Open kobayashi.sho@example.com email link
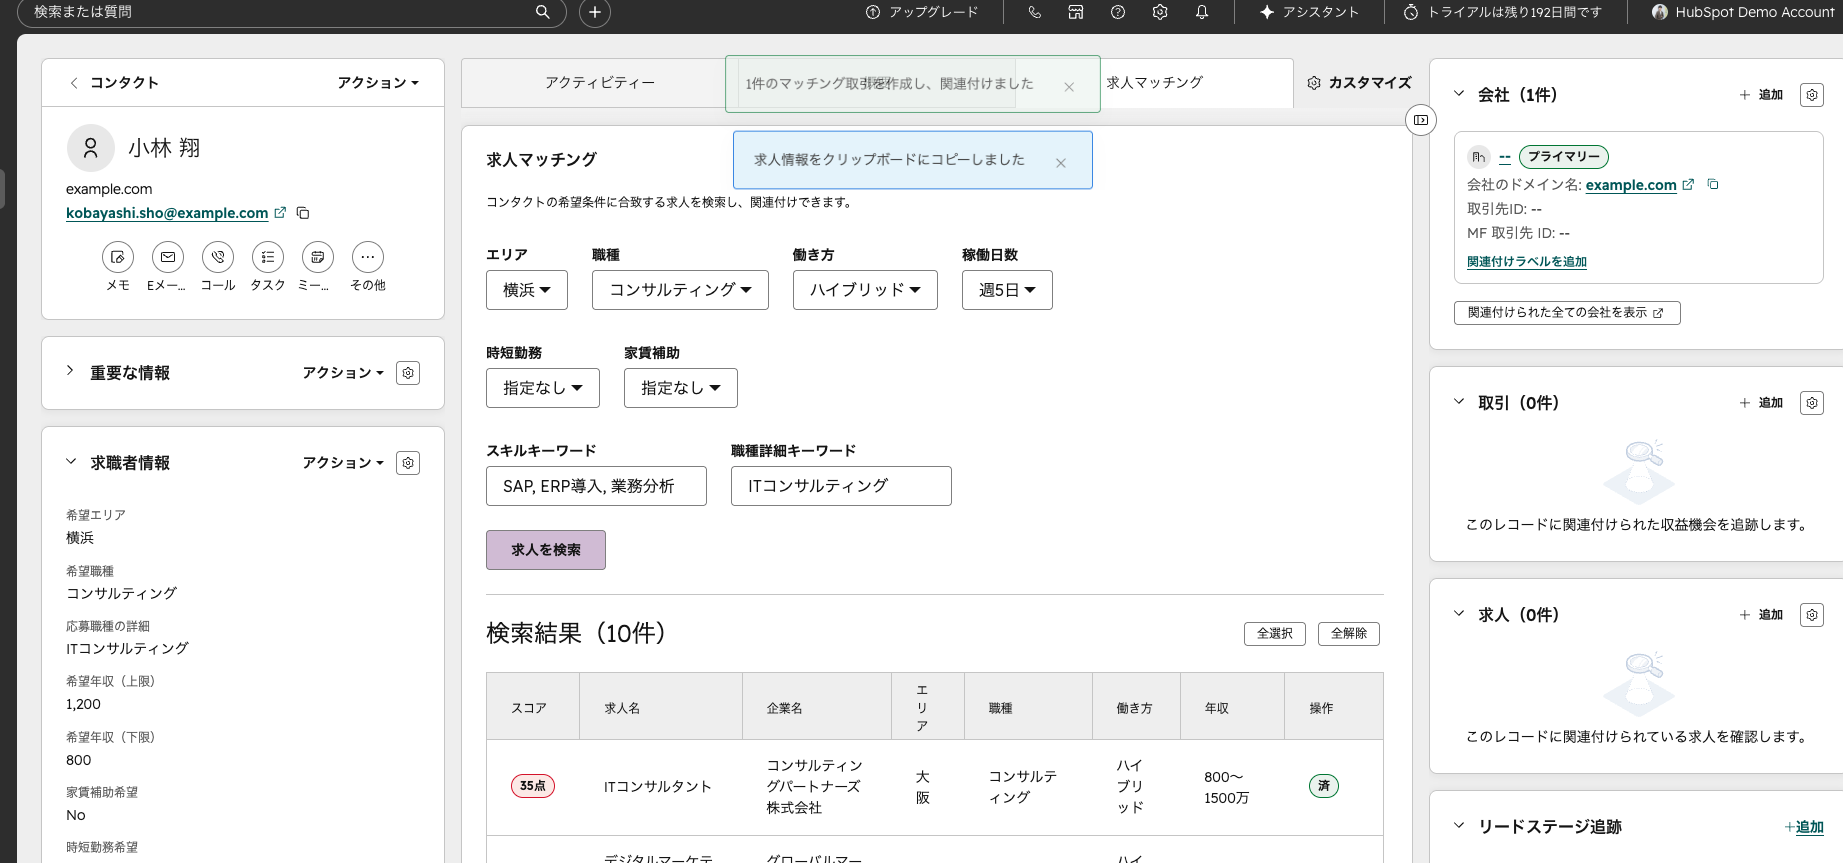The height and width of the screenshot is (863, 1843). point(167,213)
